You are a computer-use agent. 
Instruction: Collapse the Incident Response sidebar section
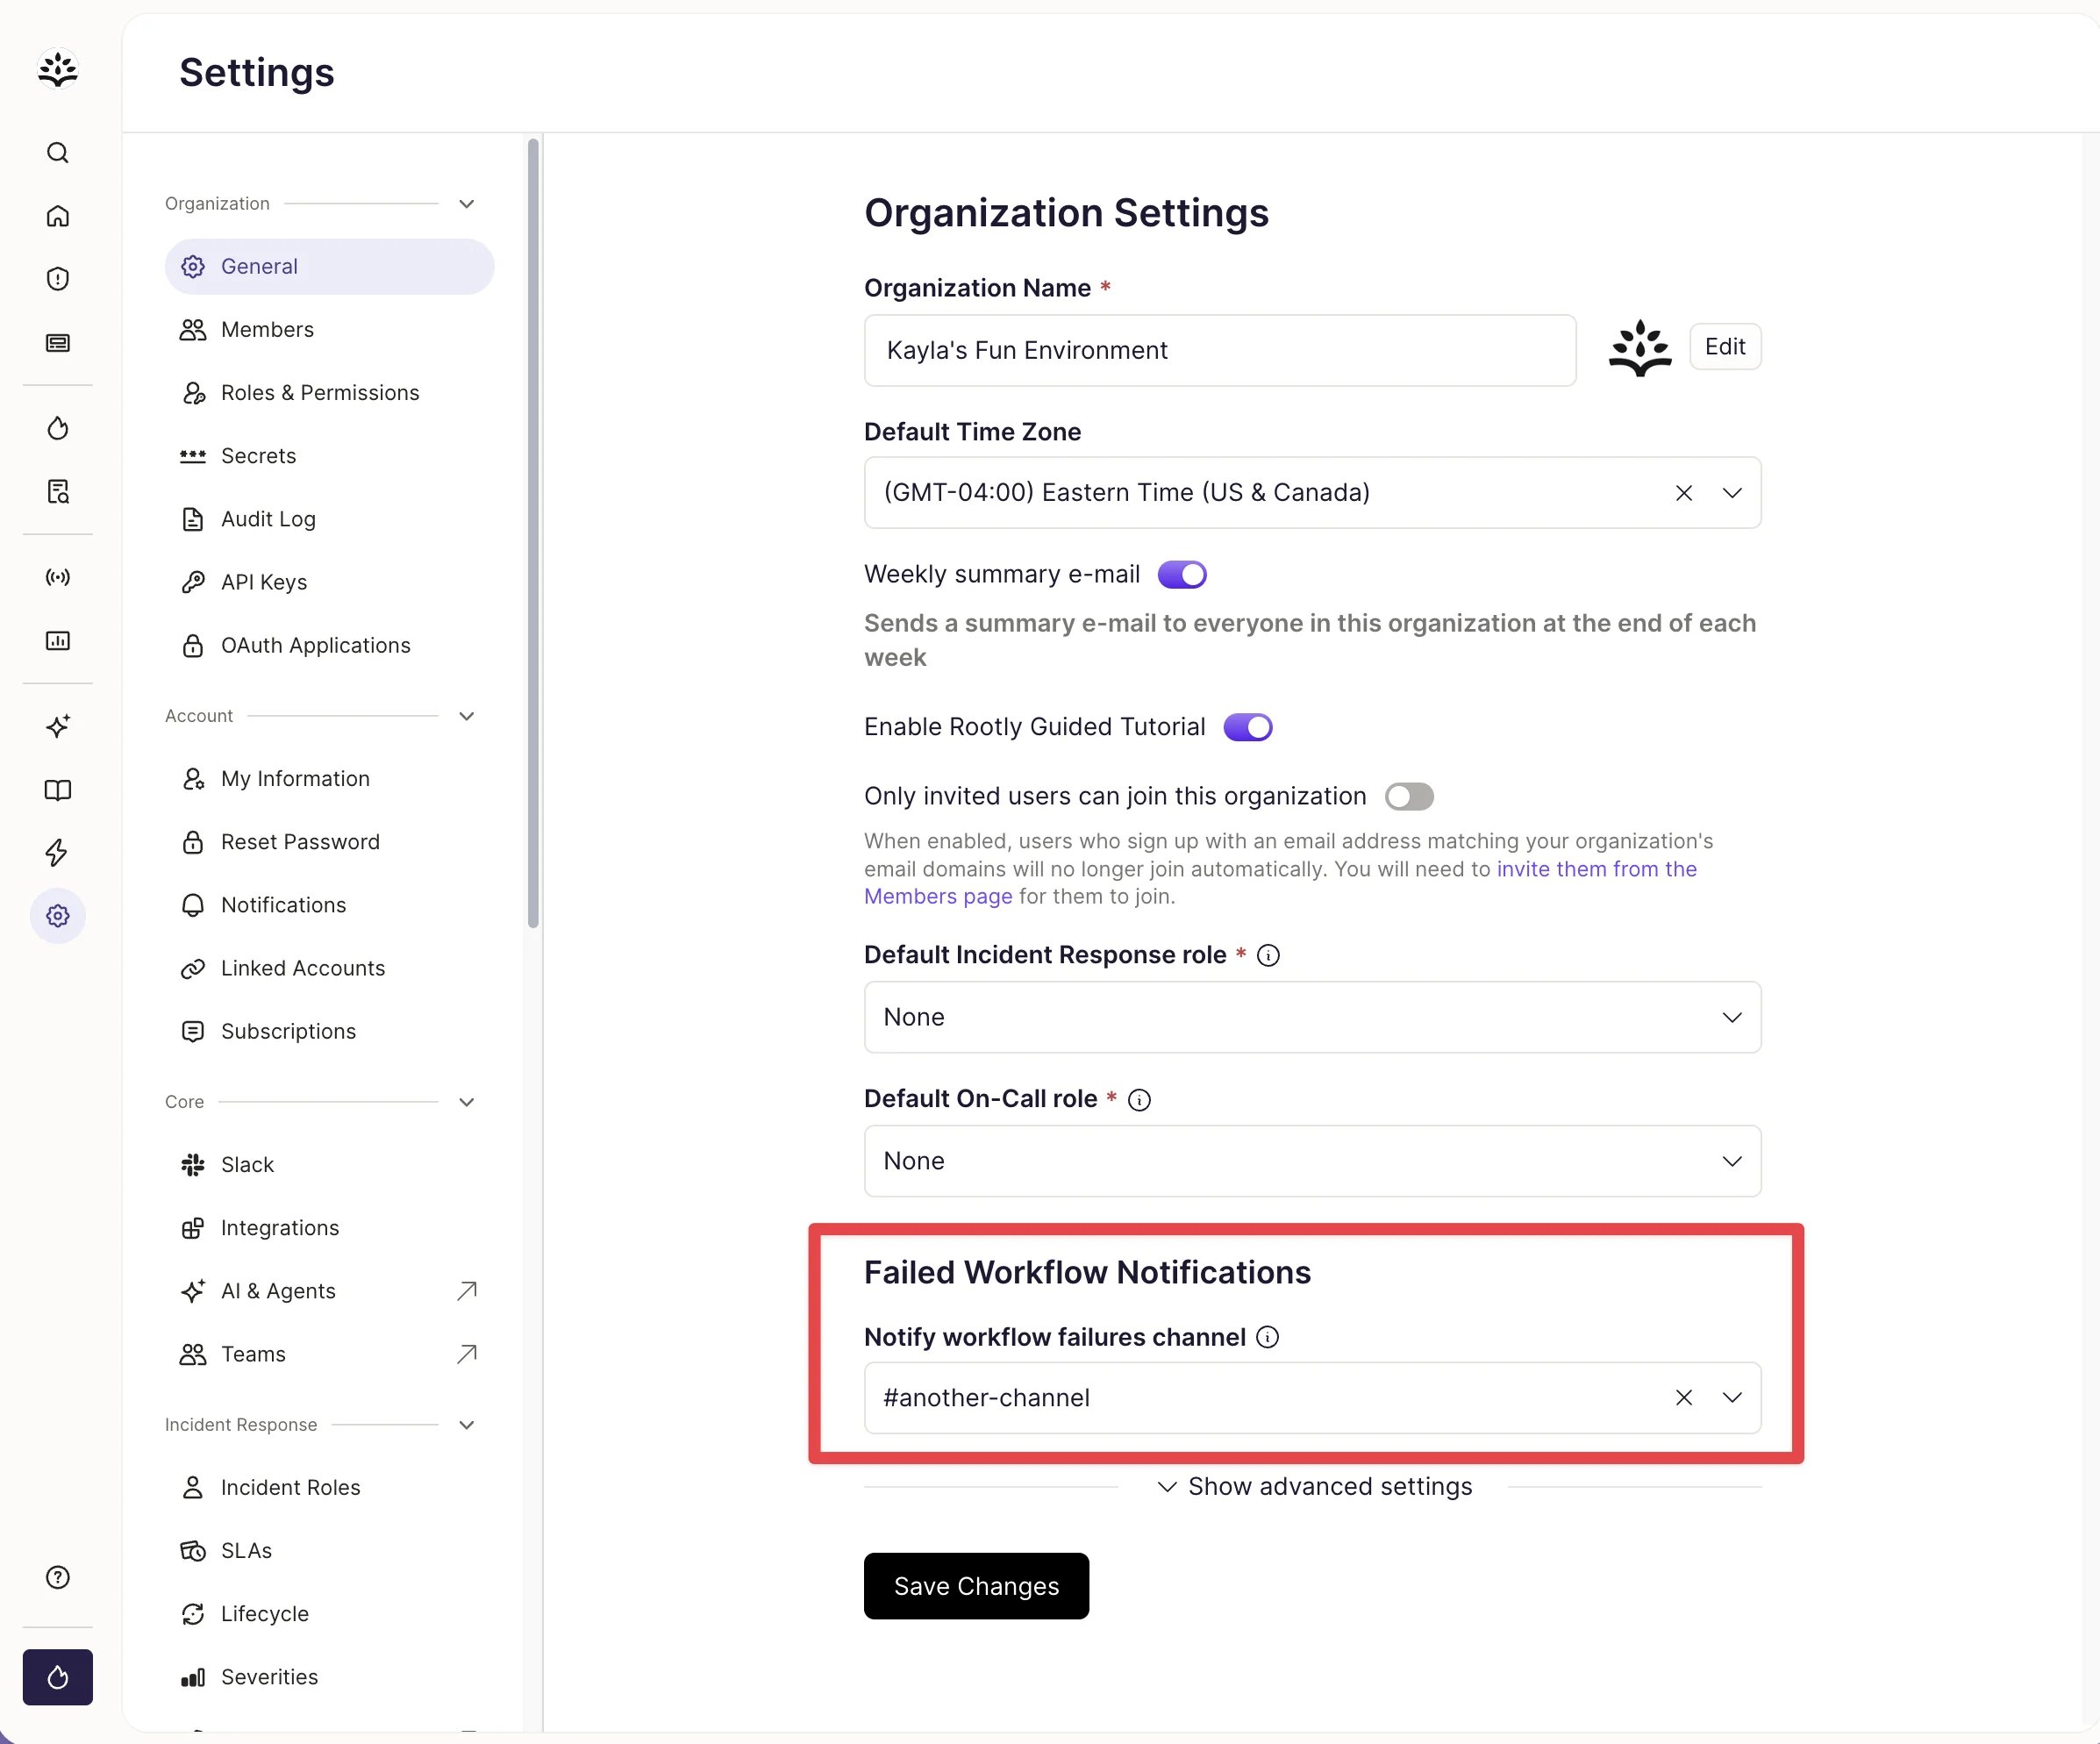(466, 1425)
